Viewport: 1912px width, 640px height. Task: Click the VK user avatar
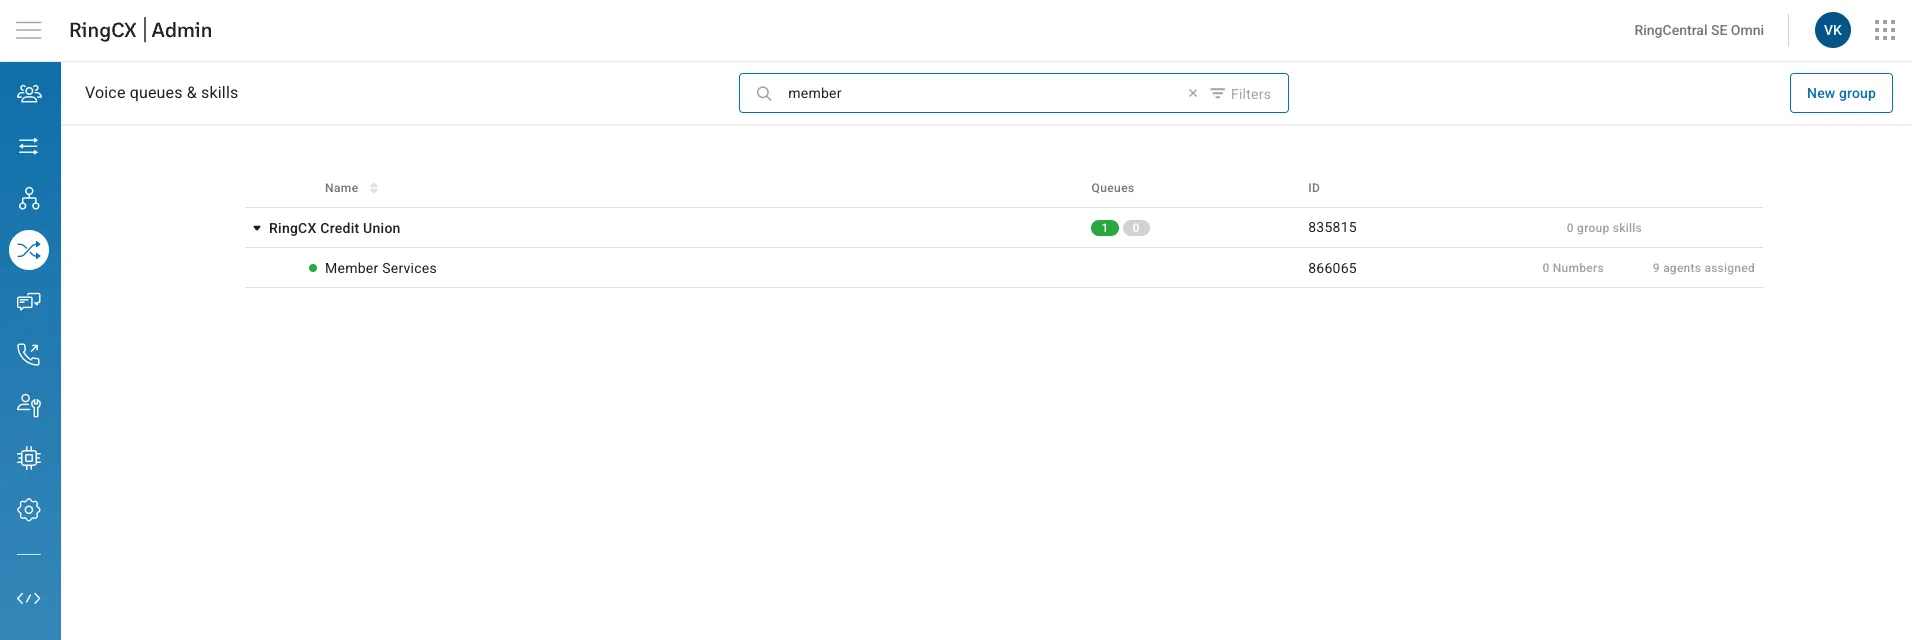[1832, 30]
